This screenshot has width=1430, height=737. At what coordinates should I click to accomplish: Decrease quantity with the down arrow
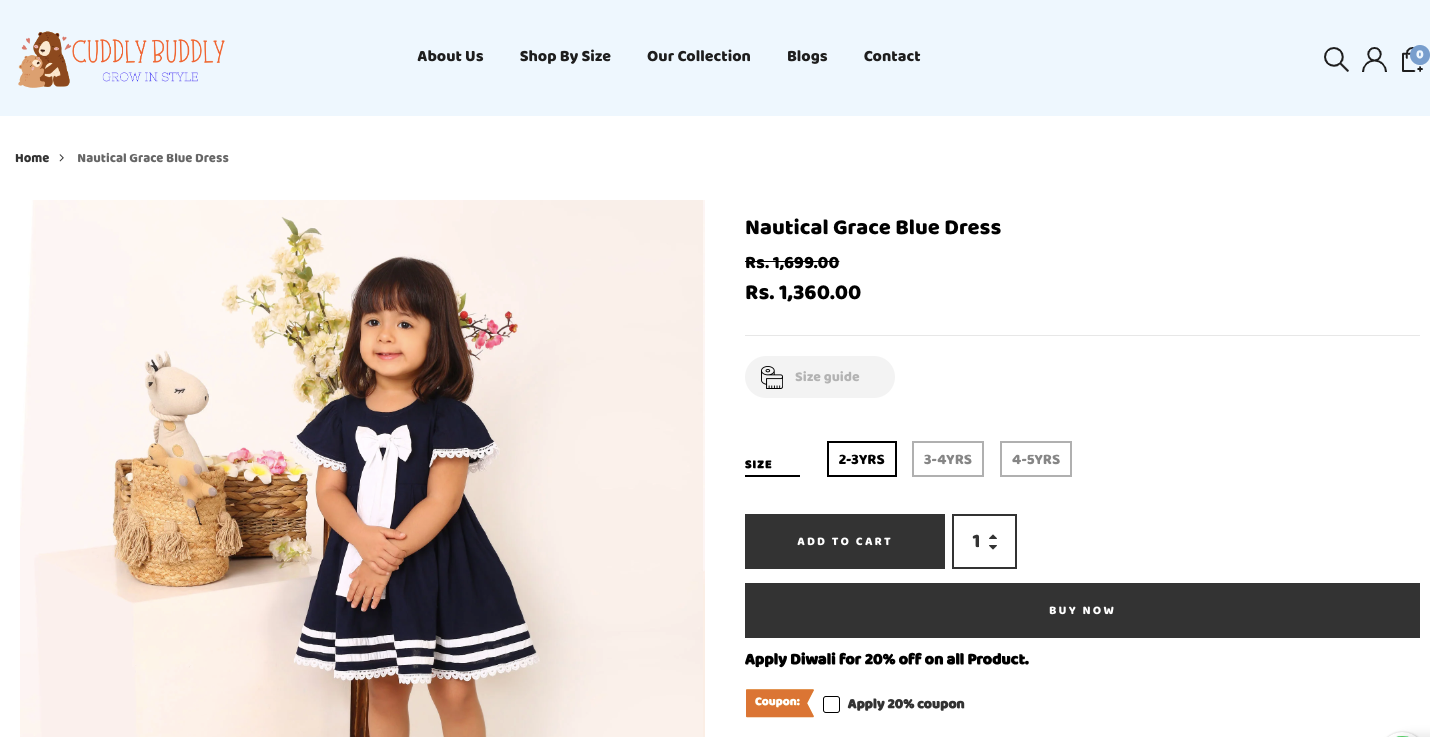point(993,547)
